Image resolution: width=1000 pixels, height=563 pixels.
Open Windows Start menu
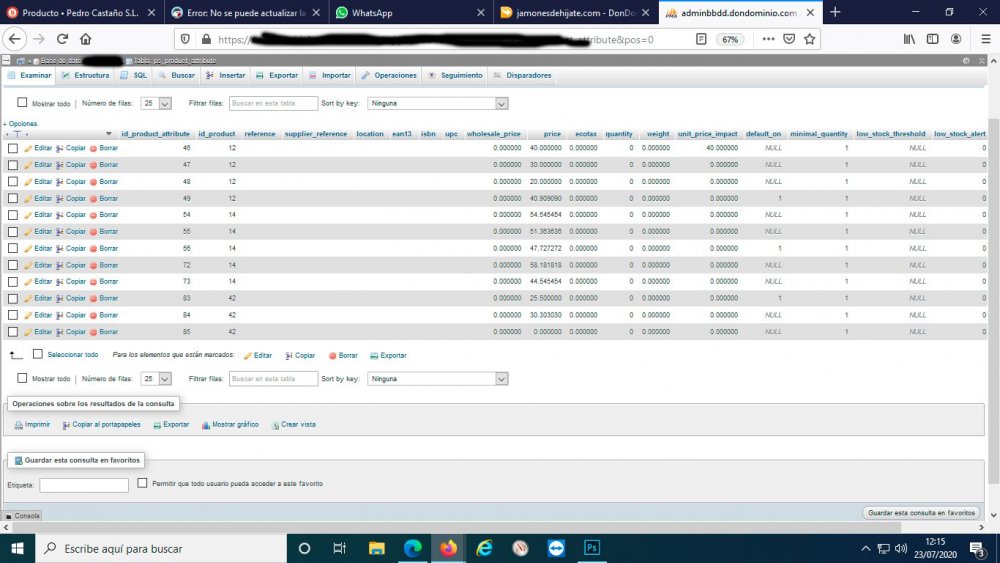coord(17,548)
